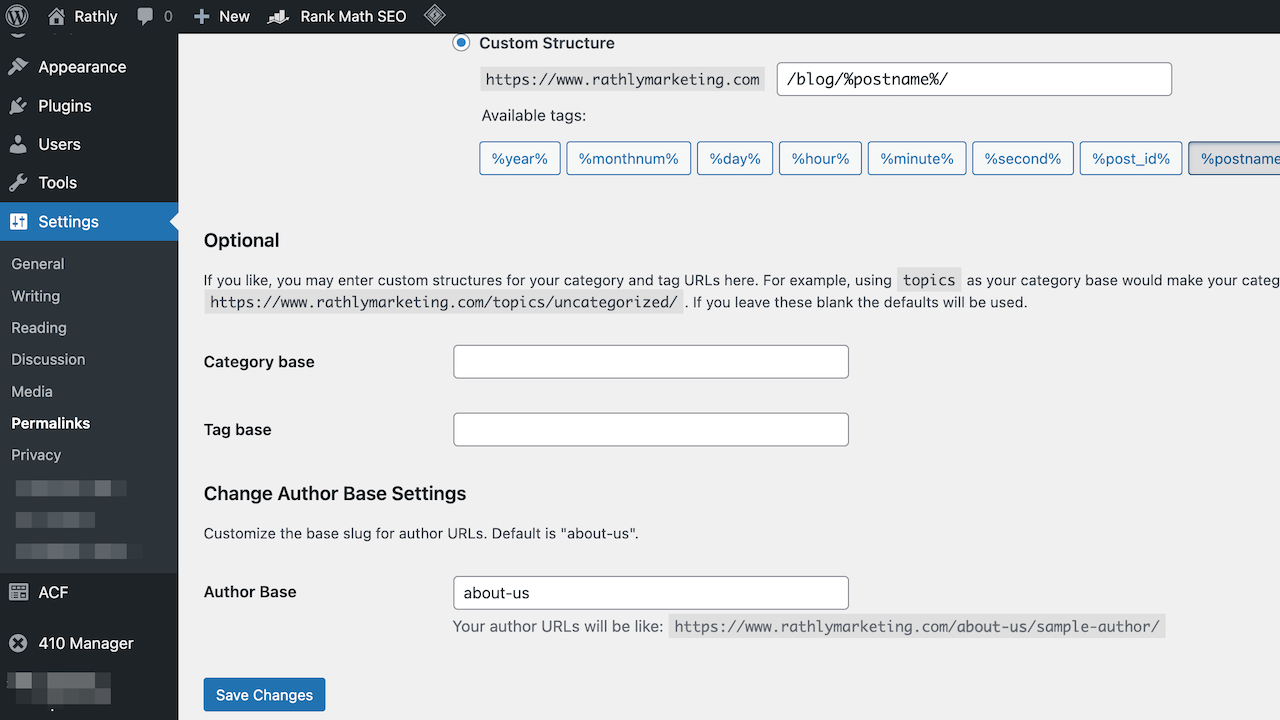This screenshot has height=720, width=1280.
Task: Click inside the Author Base input field
Action: pos(650,592)
